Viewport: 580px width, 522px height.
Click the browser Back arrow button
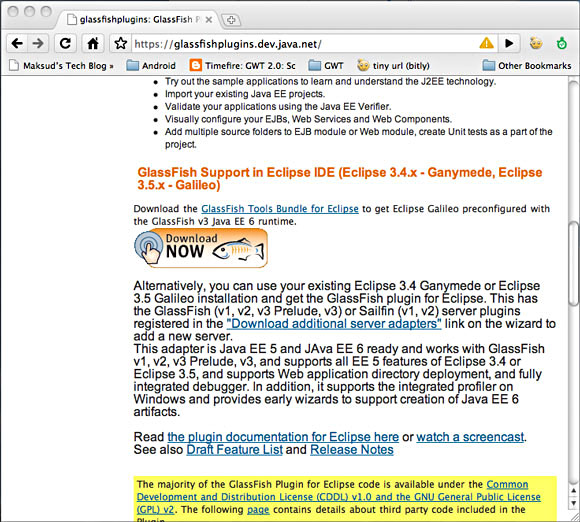[17, 44]
